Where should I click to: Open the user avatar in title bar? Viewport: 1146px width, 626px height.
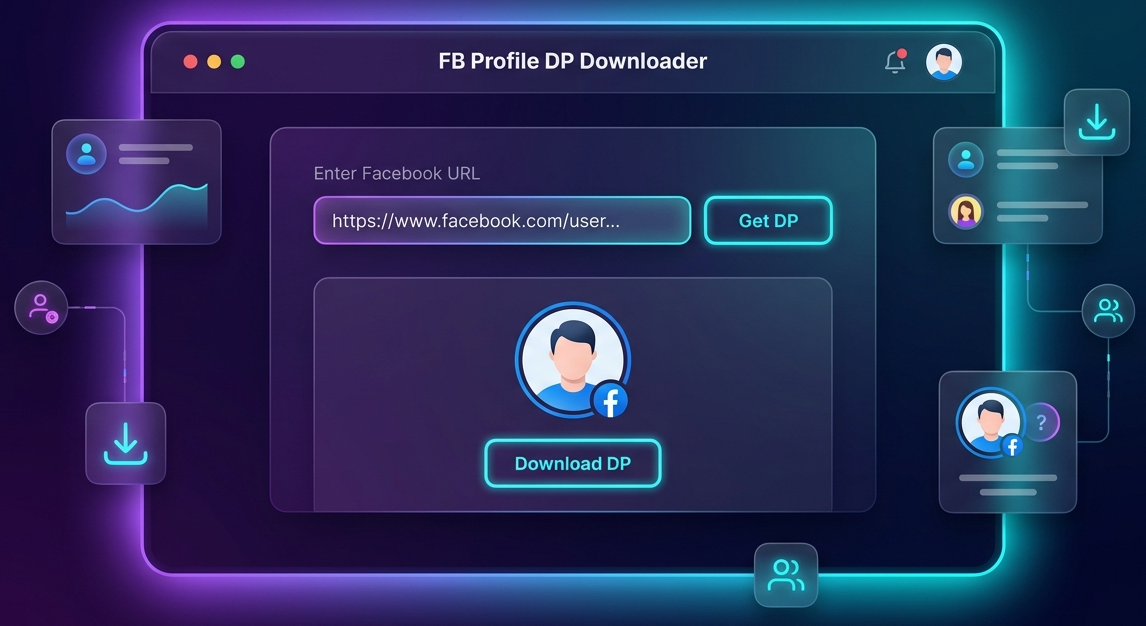944,61
